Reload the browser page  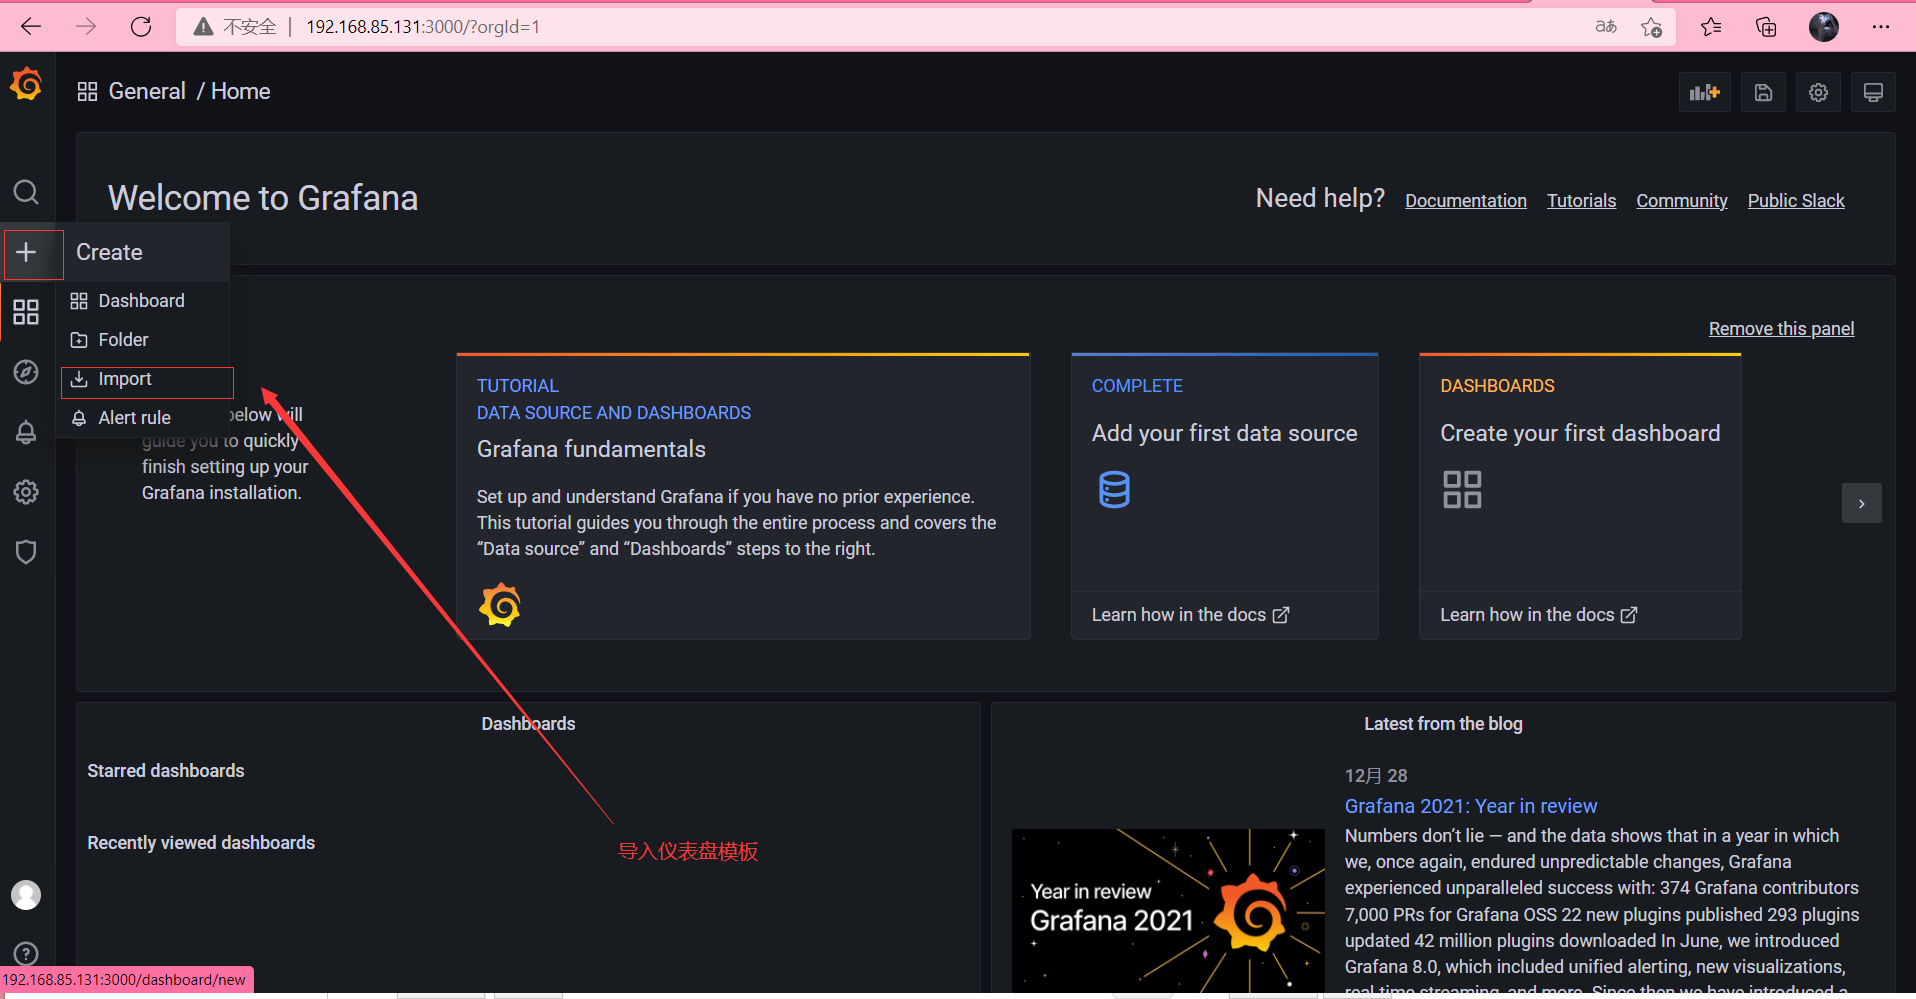141,27
